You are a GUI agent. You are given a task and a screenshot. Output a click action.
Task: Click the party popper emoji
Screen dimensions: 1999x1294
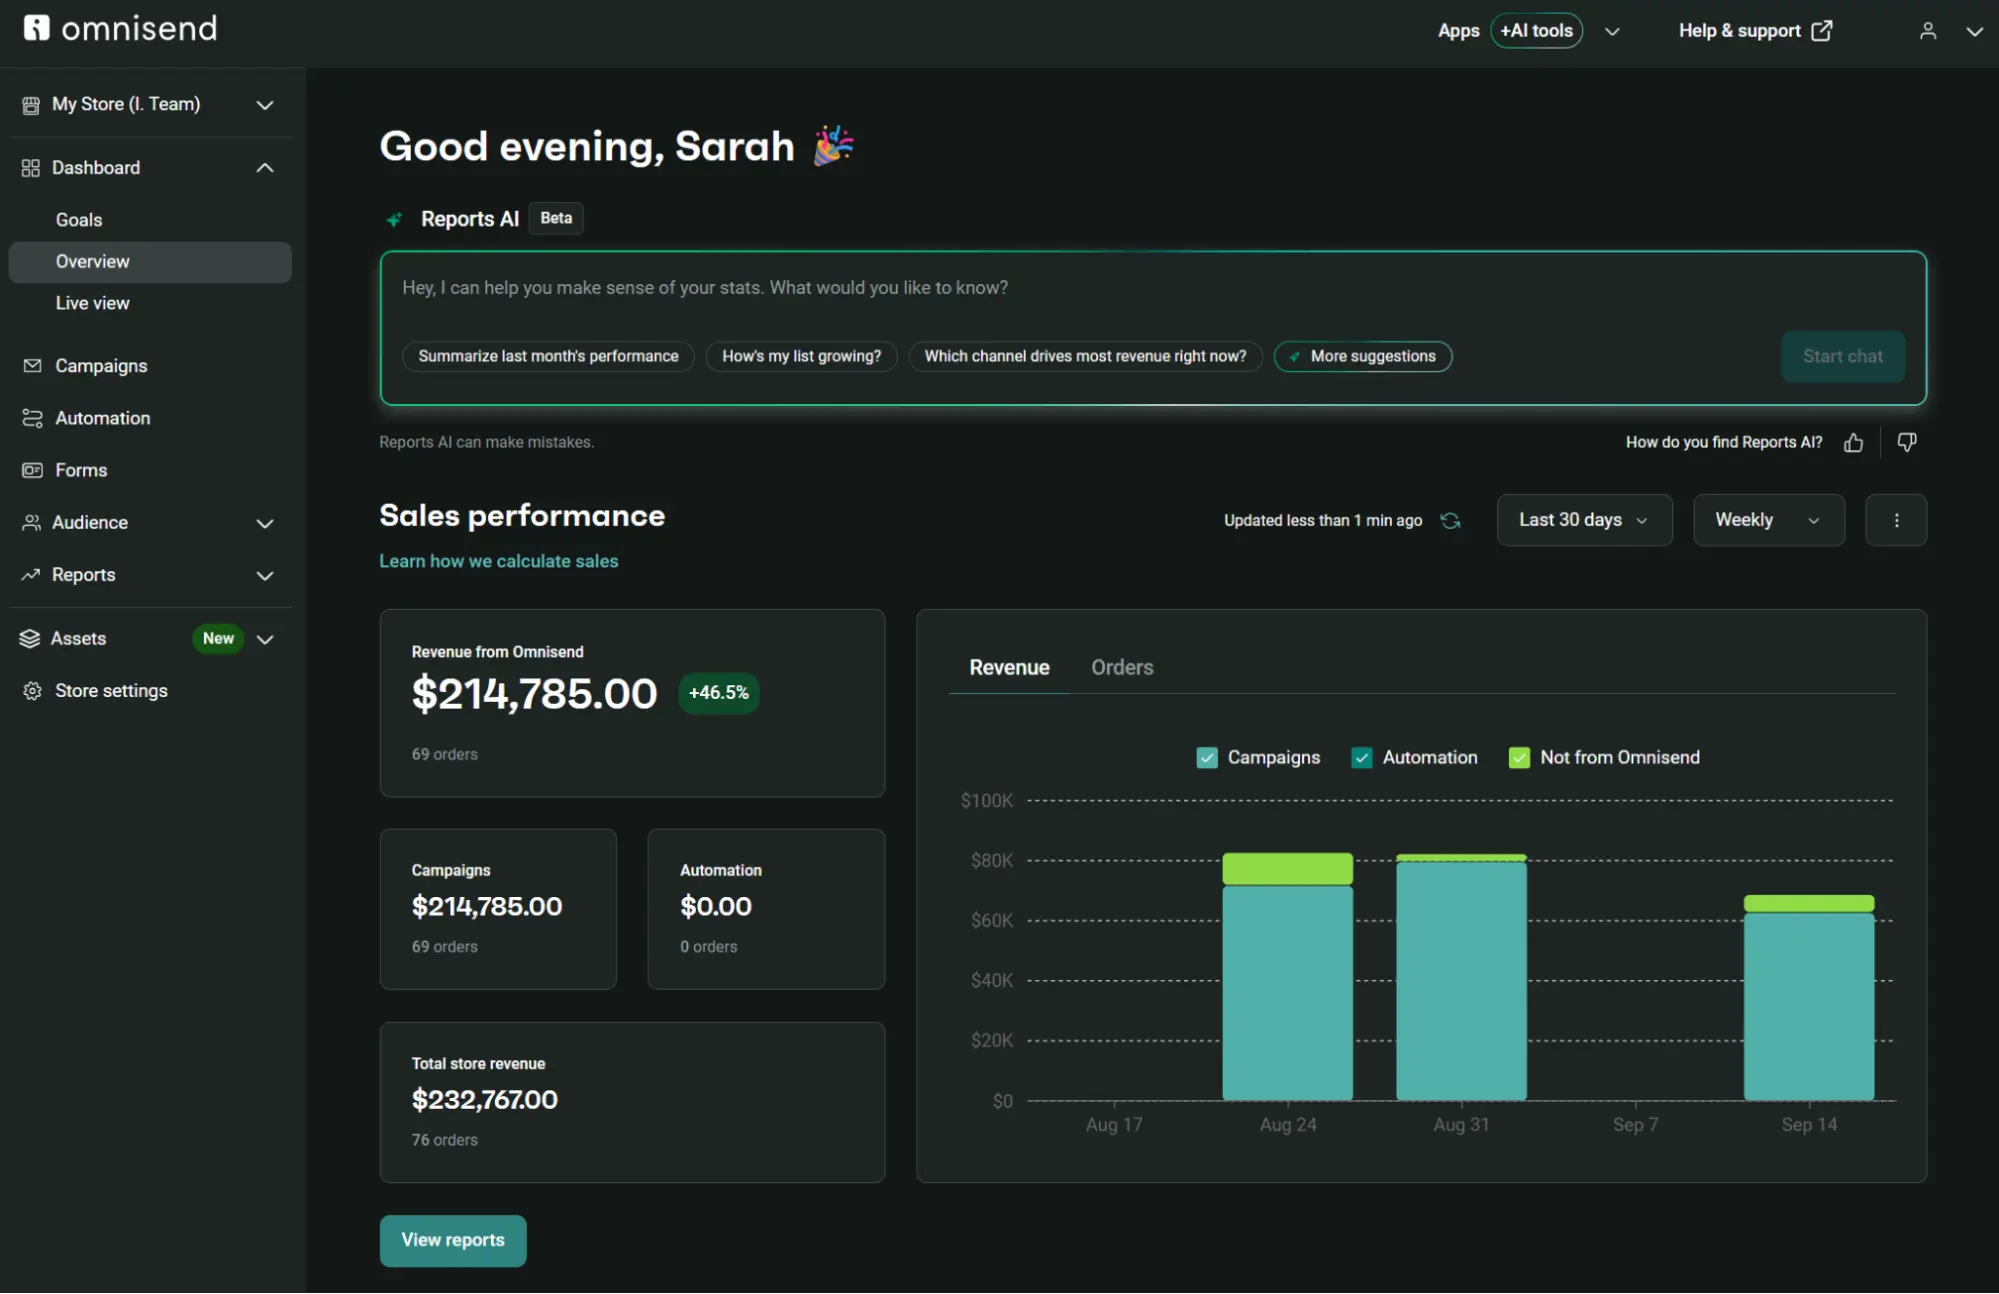(833, 146)
